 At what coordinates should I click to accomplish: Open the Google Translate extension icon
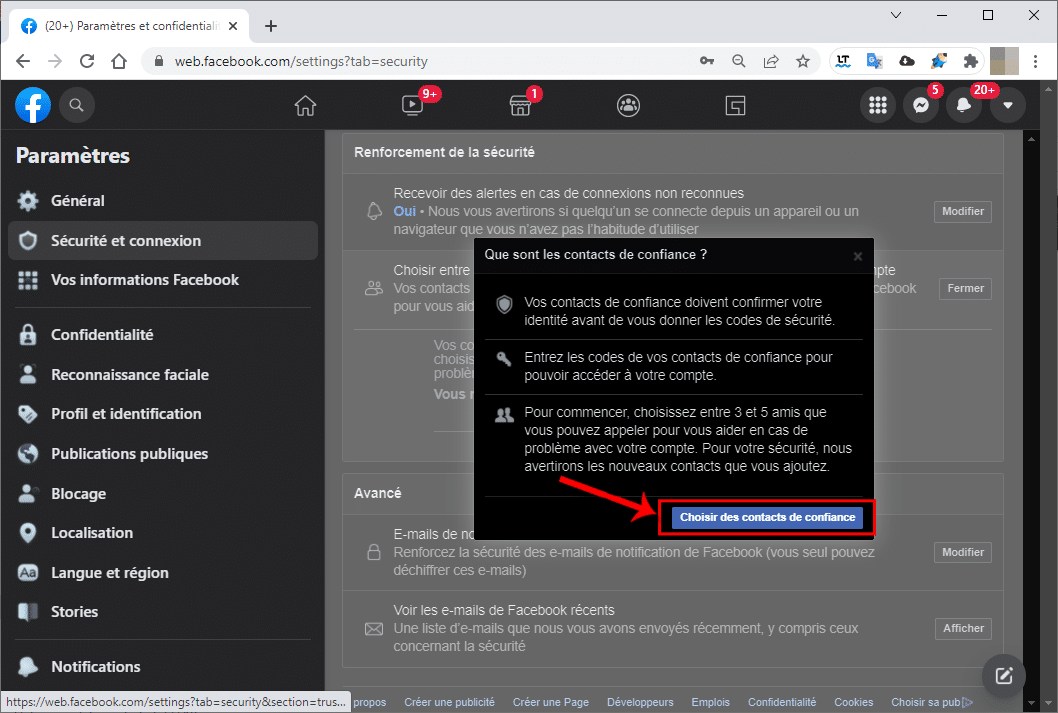pyautogui.click(x=874, y=61)
